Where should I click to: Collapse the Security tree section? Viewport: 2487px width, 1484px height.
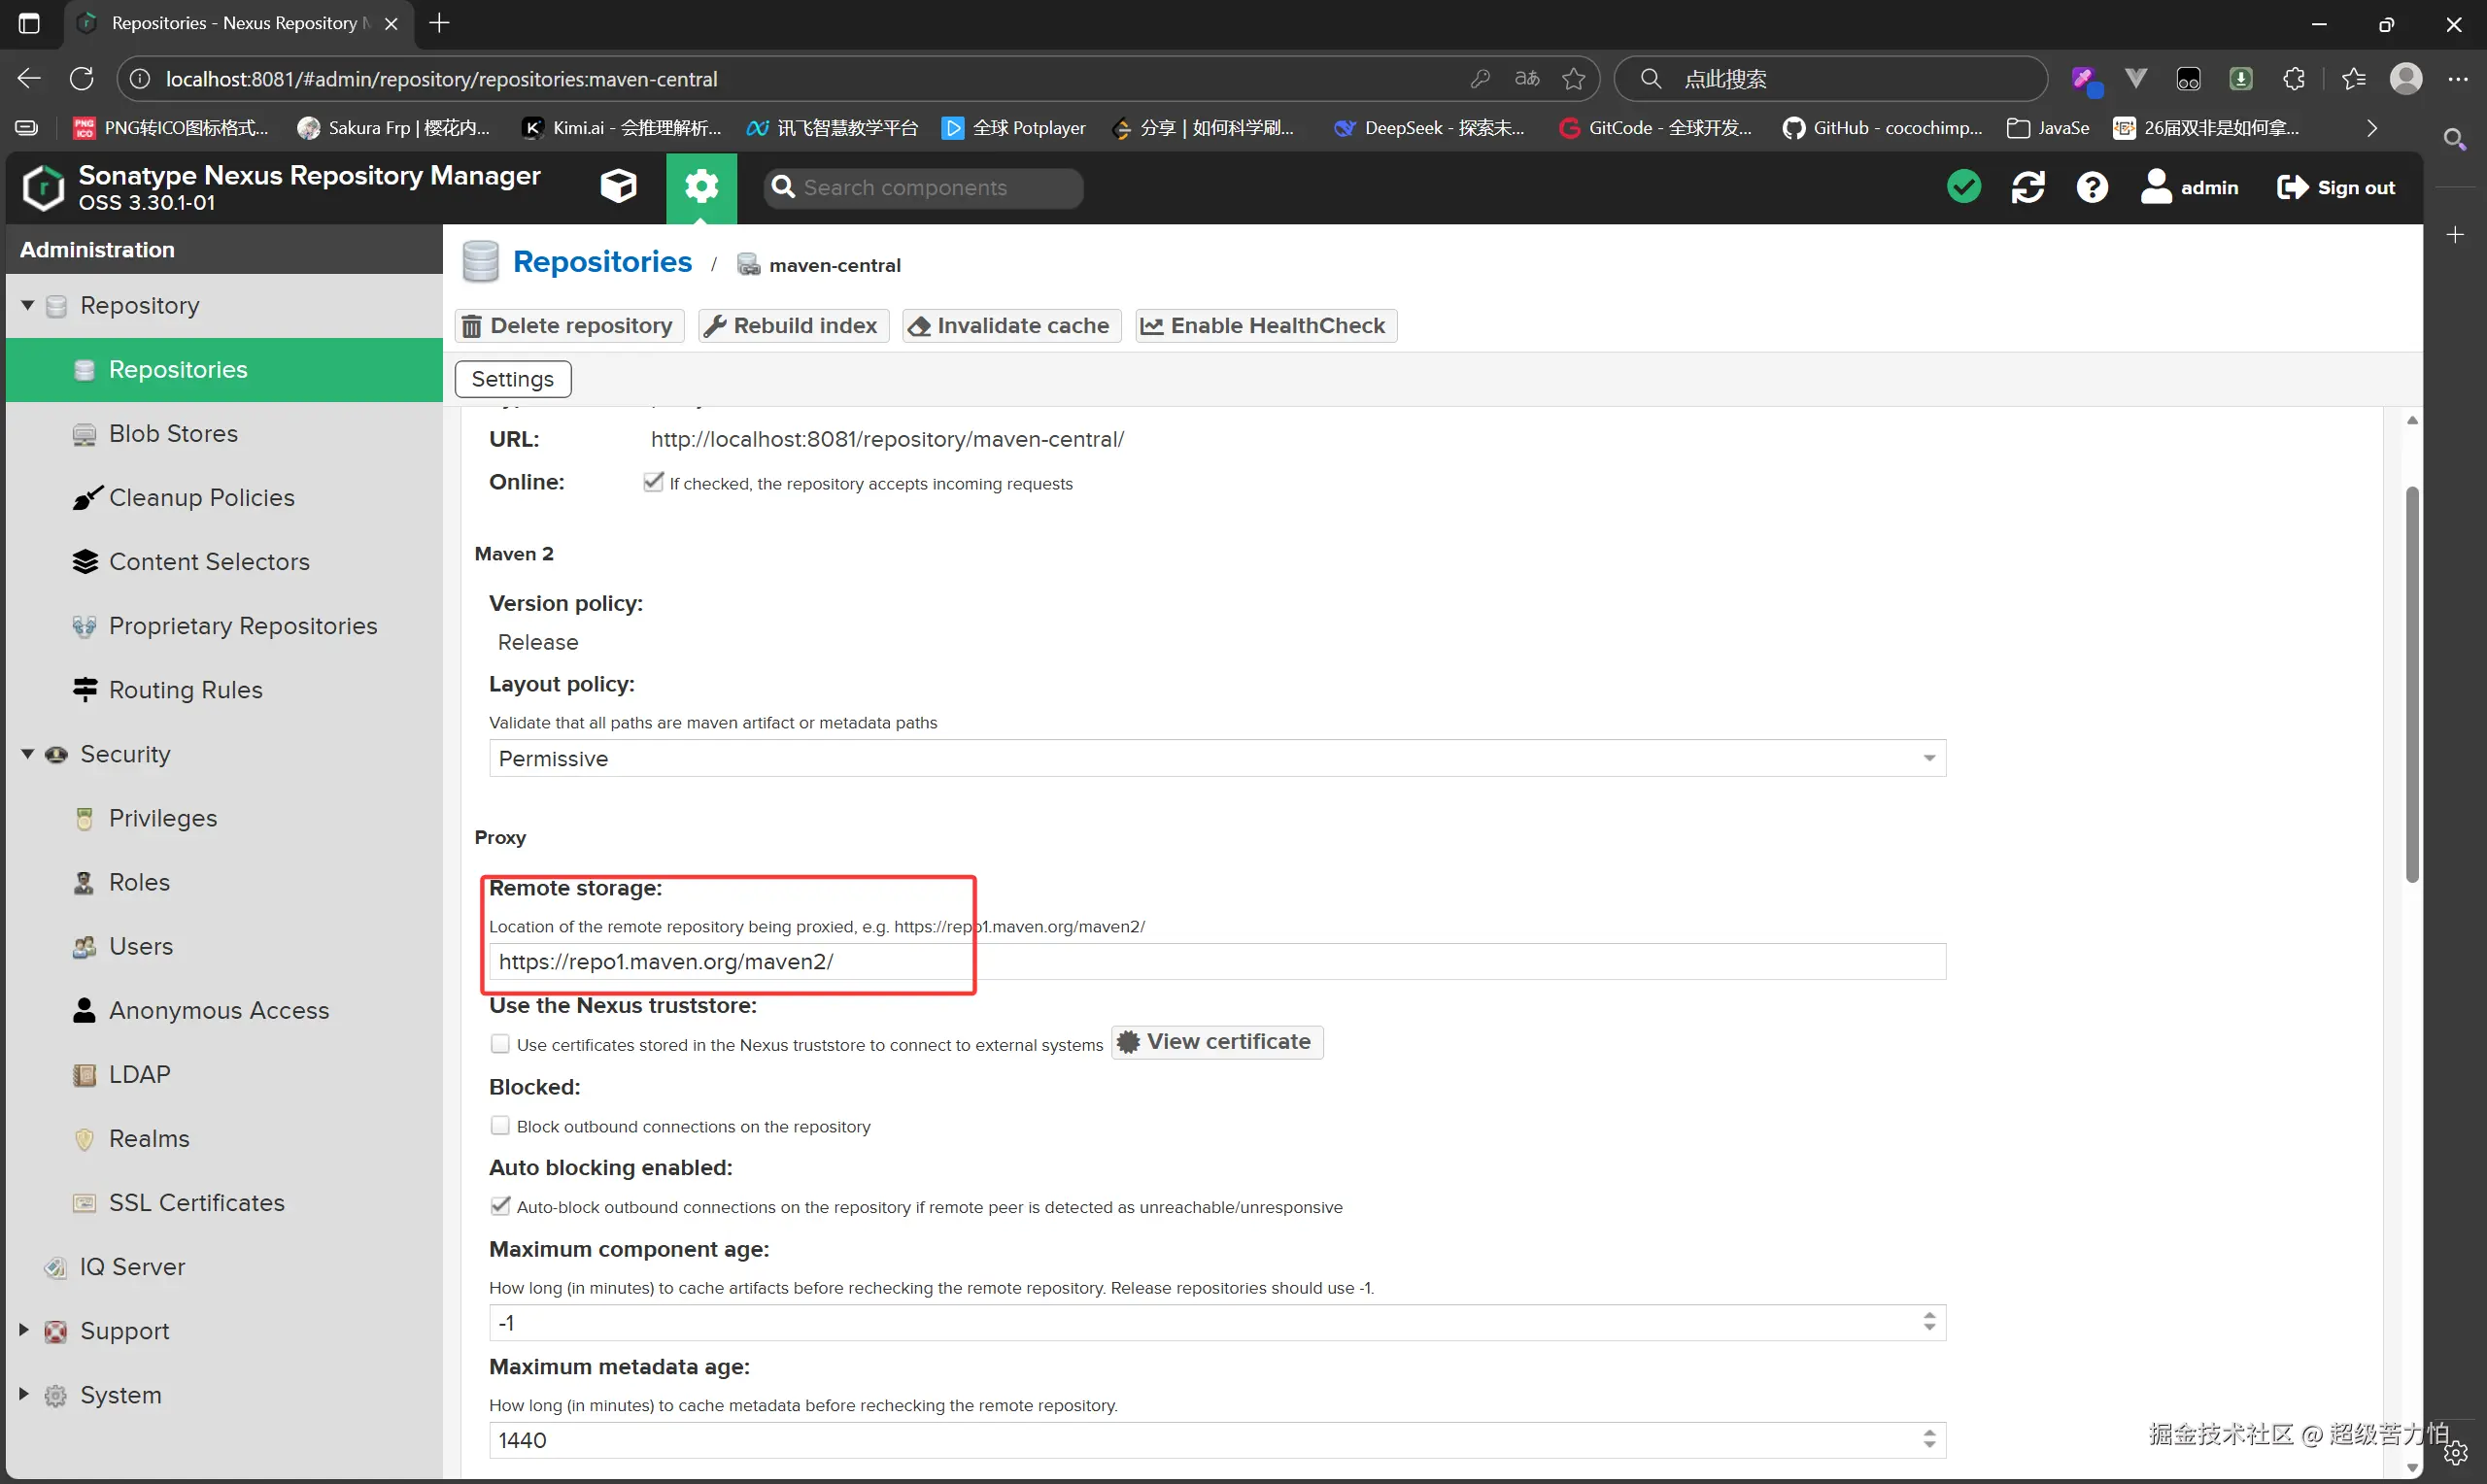pyautogui.click(x=27, y=754)
